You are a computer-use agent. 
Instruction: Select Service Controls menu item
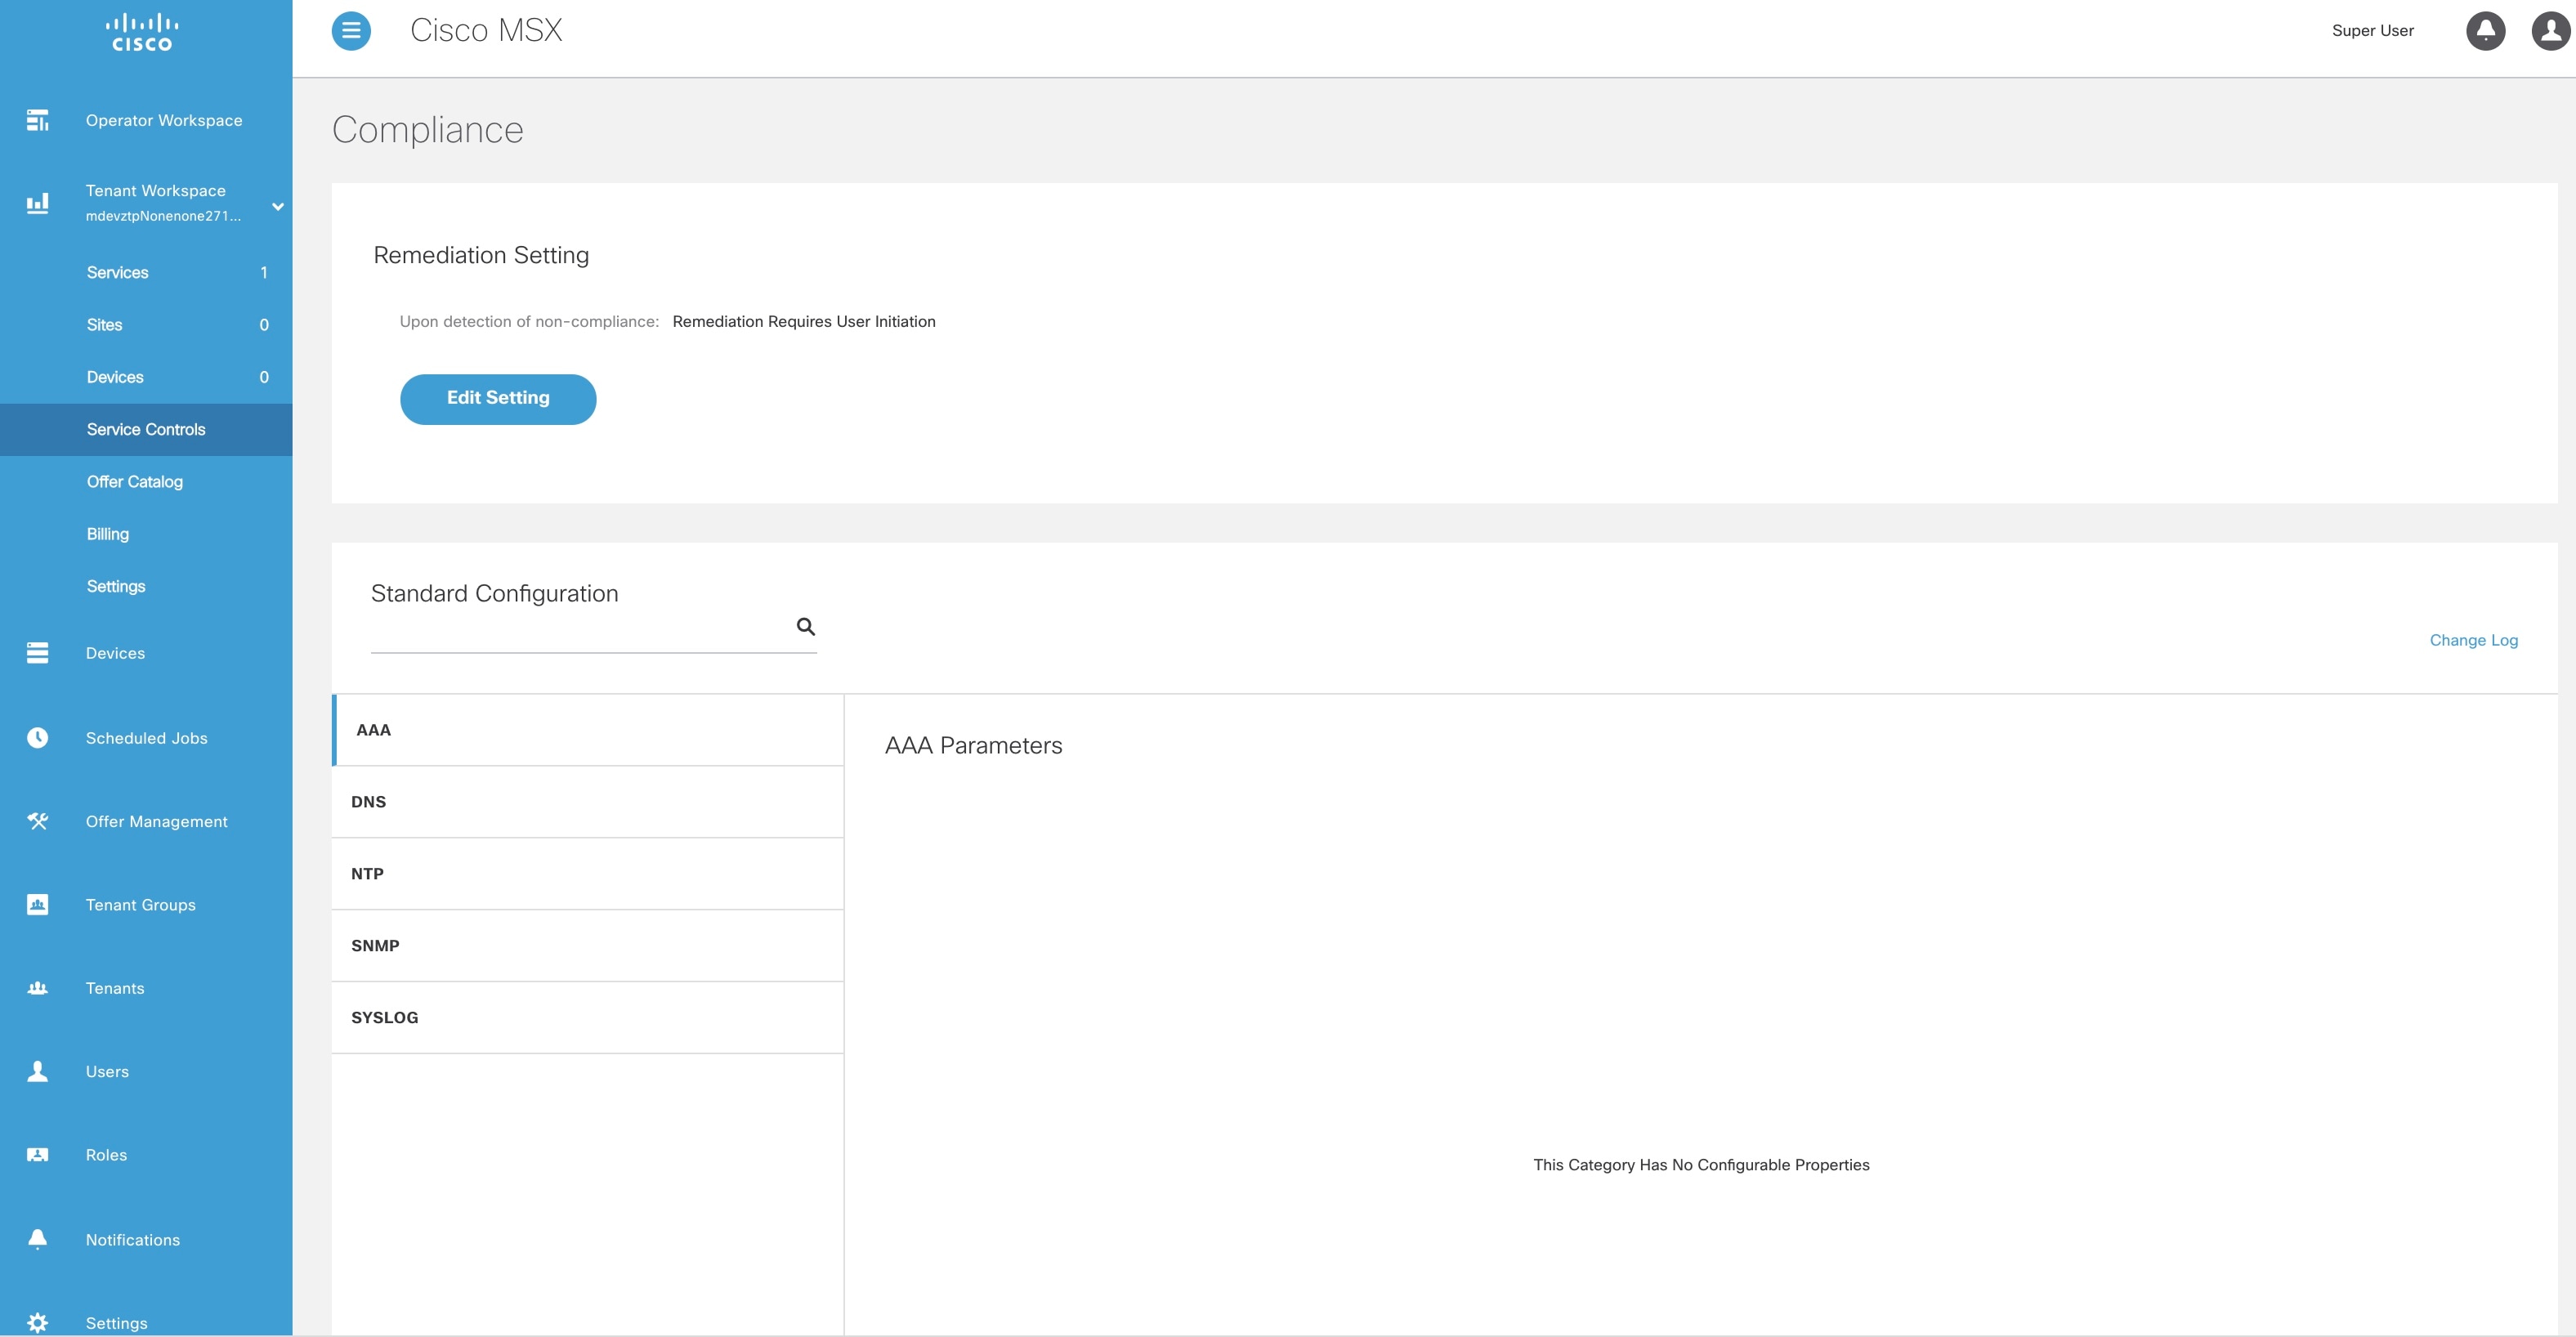[146, 430]
